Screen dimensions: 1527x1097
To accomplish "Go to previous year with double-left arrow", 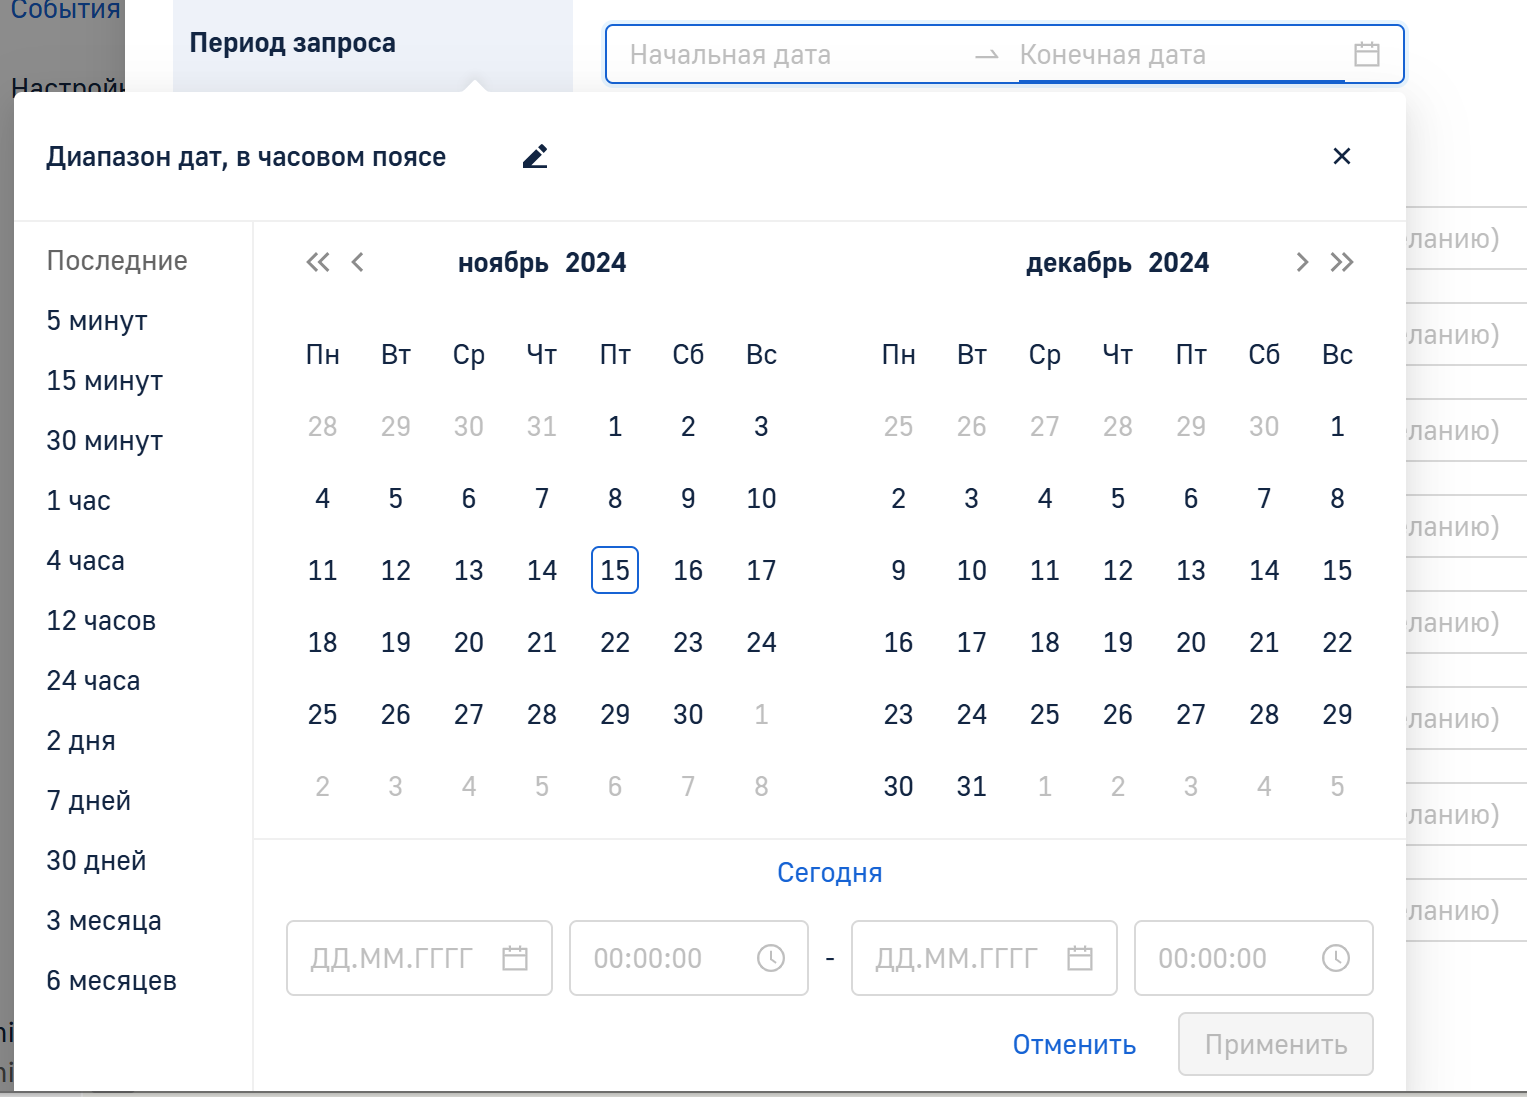I will click(317, 263).
